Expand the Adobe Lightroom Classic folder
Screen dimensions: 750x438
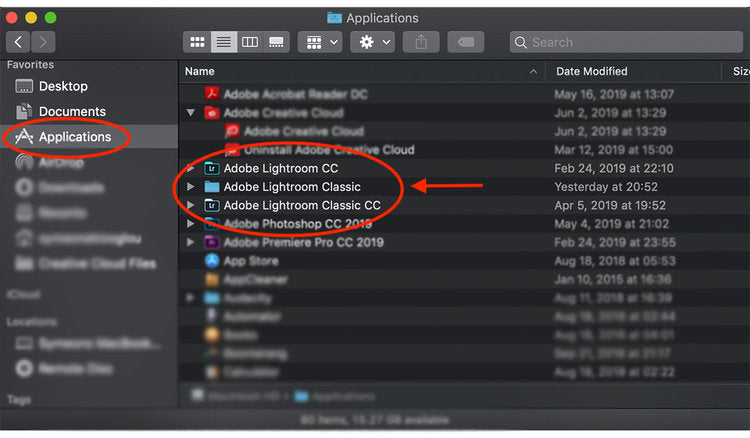pyautogui.click(x=190, y=186)
